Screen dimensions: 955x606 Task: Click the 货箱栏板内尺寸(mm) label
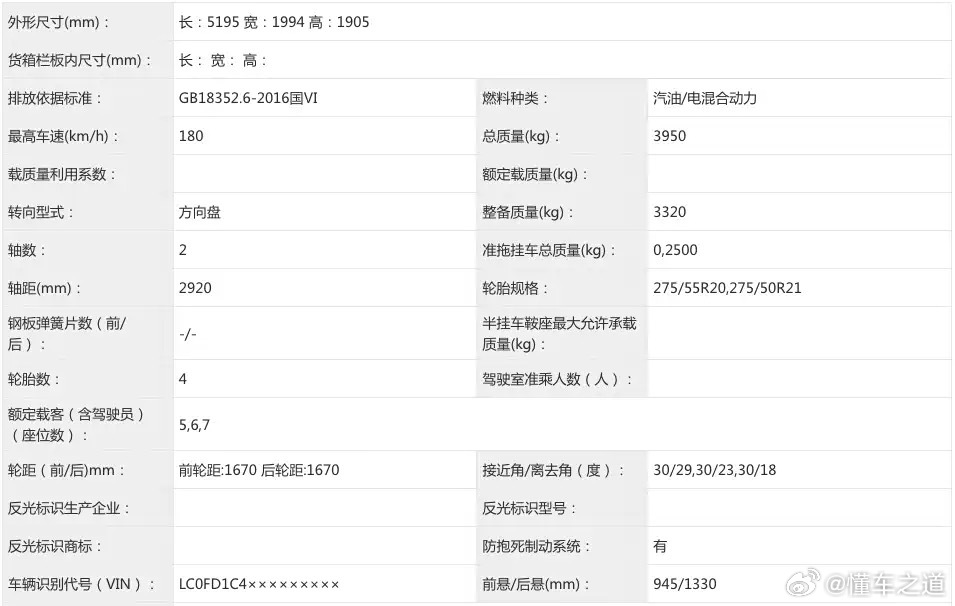tap(79, 60)
